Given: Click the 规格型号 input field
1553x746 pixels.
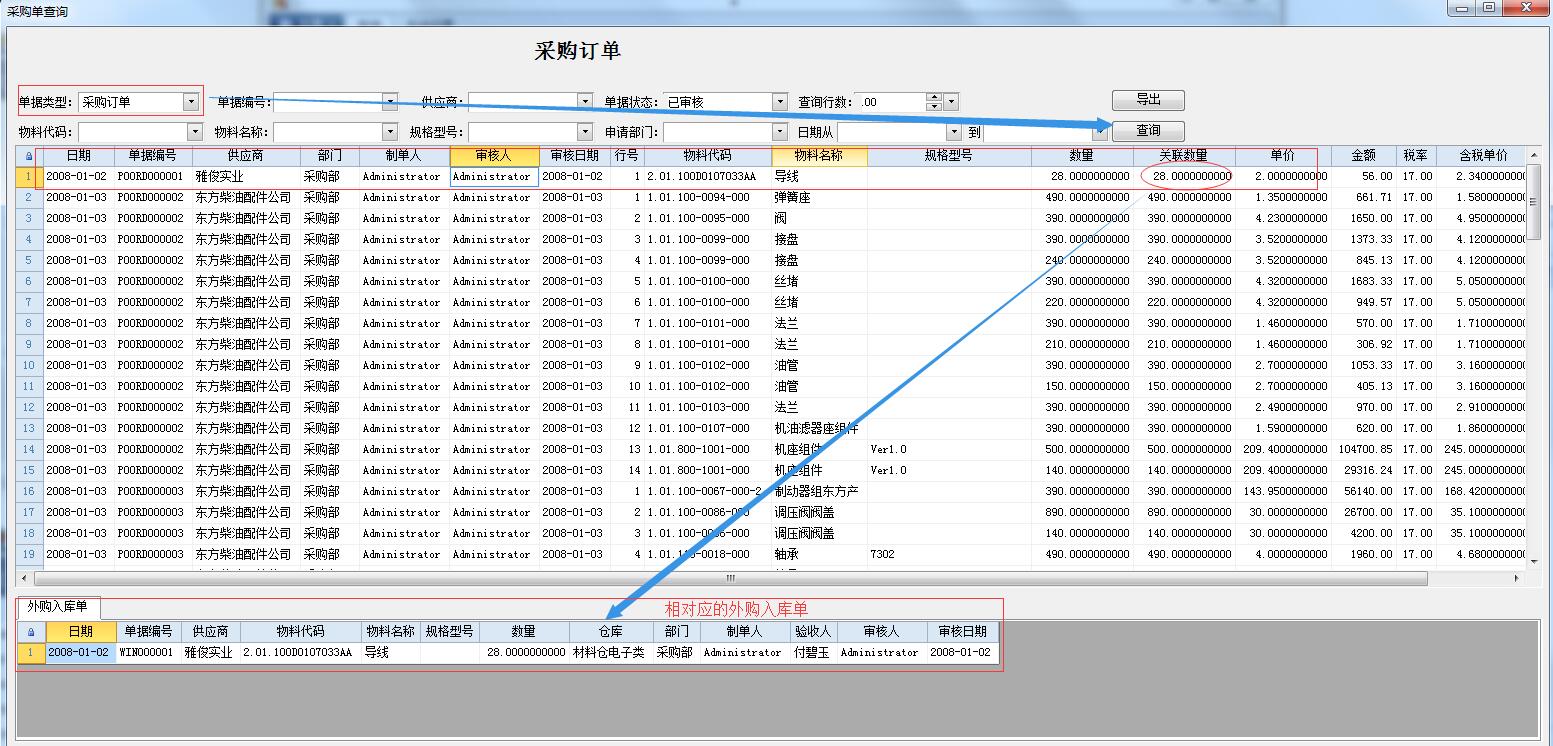Looking at the screenshot, I should pyautogui.click(x=520, y=130).
